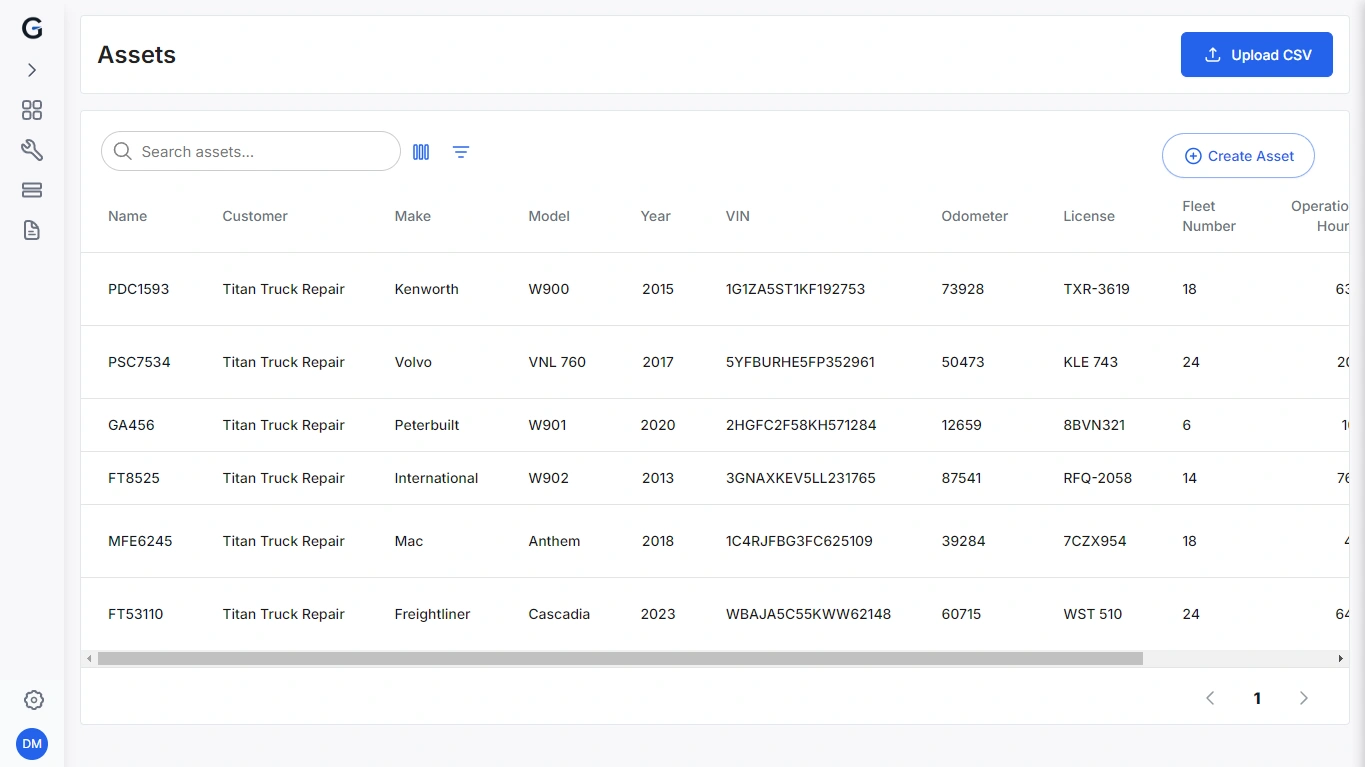The image size is (1365, 767).
Task: Select asset PDC1593
Action: (139, 289)
